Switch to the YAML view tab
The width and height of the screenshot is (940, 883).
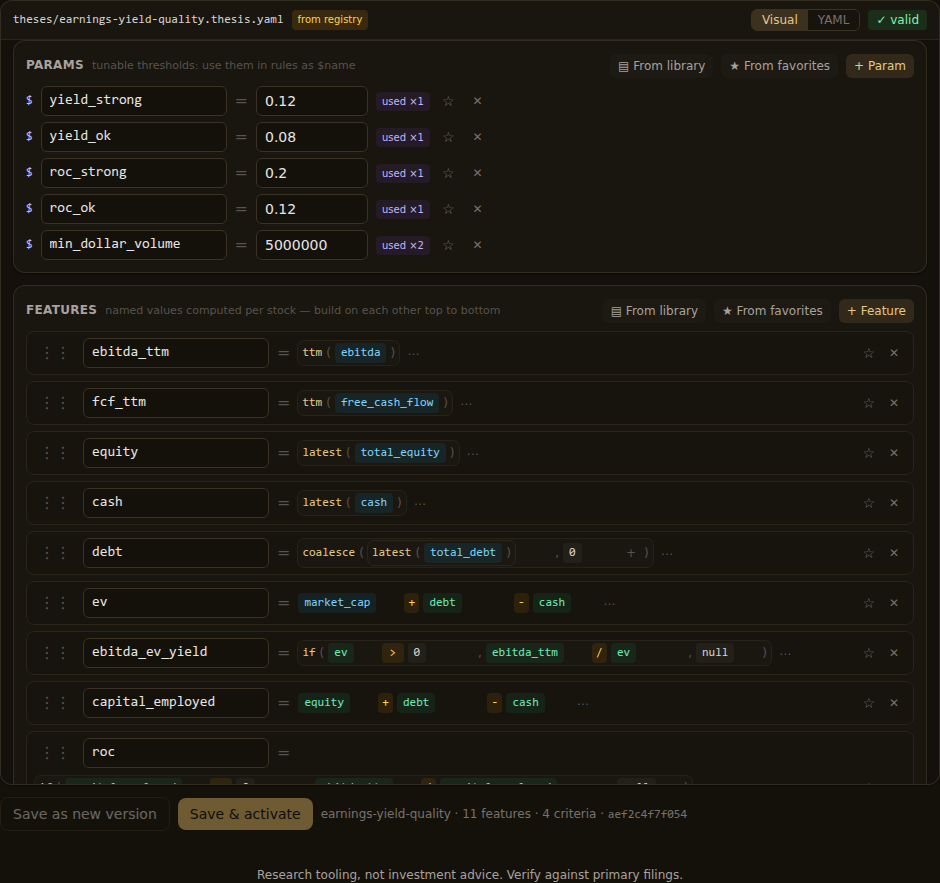pos(833,20)
